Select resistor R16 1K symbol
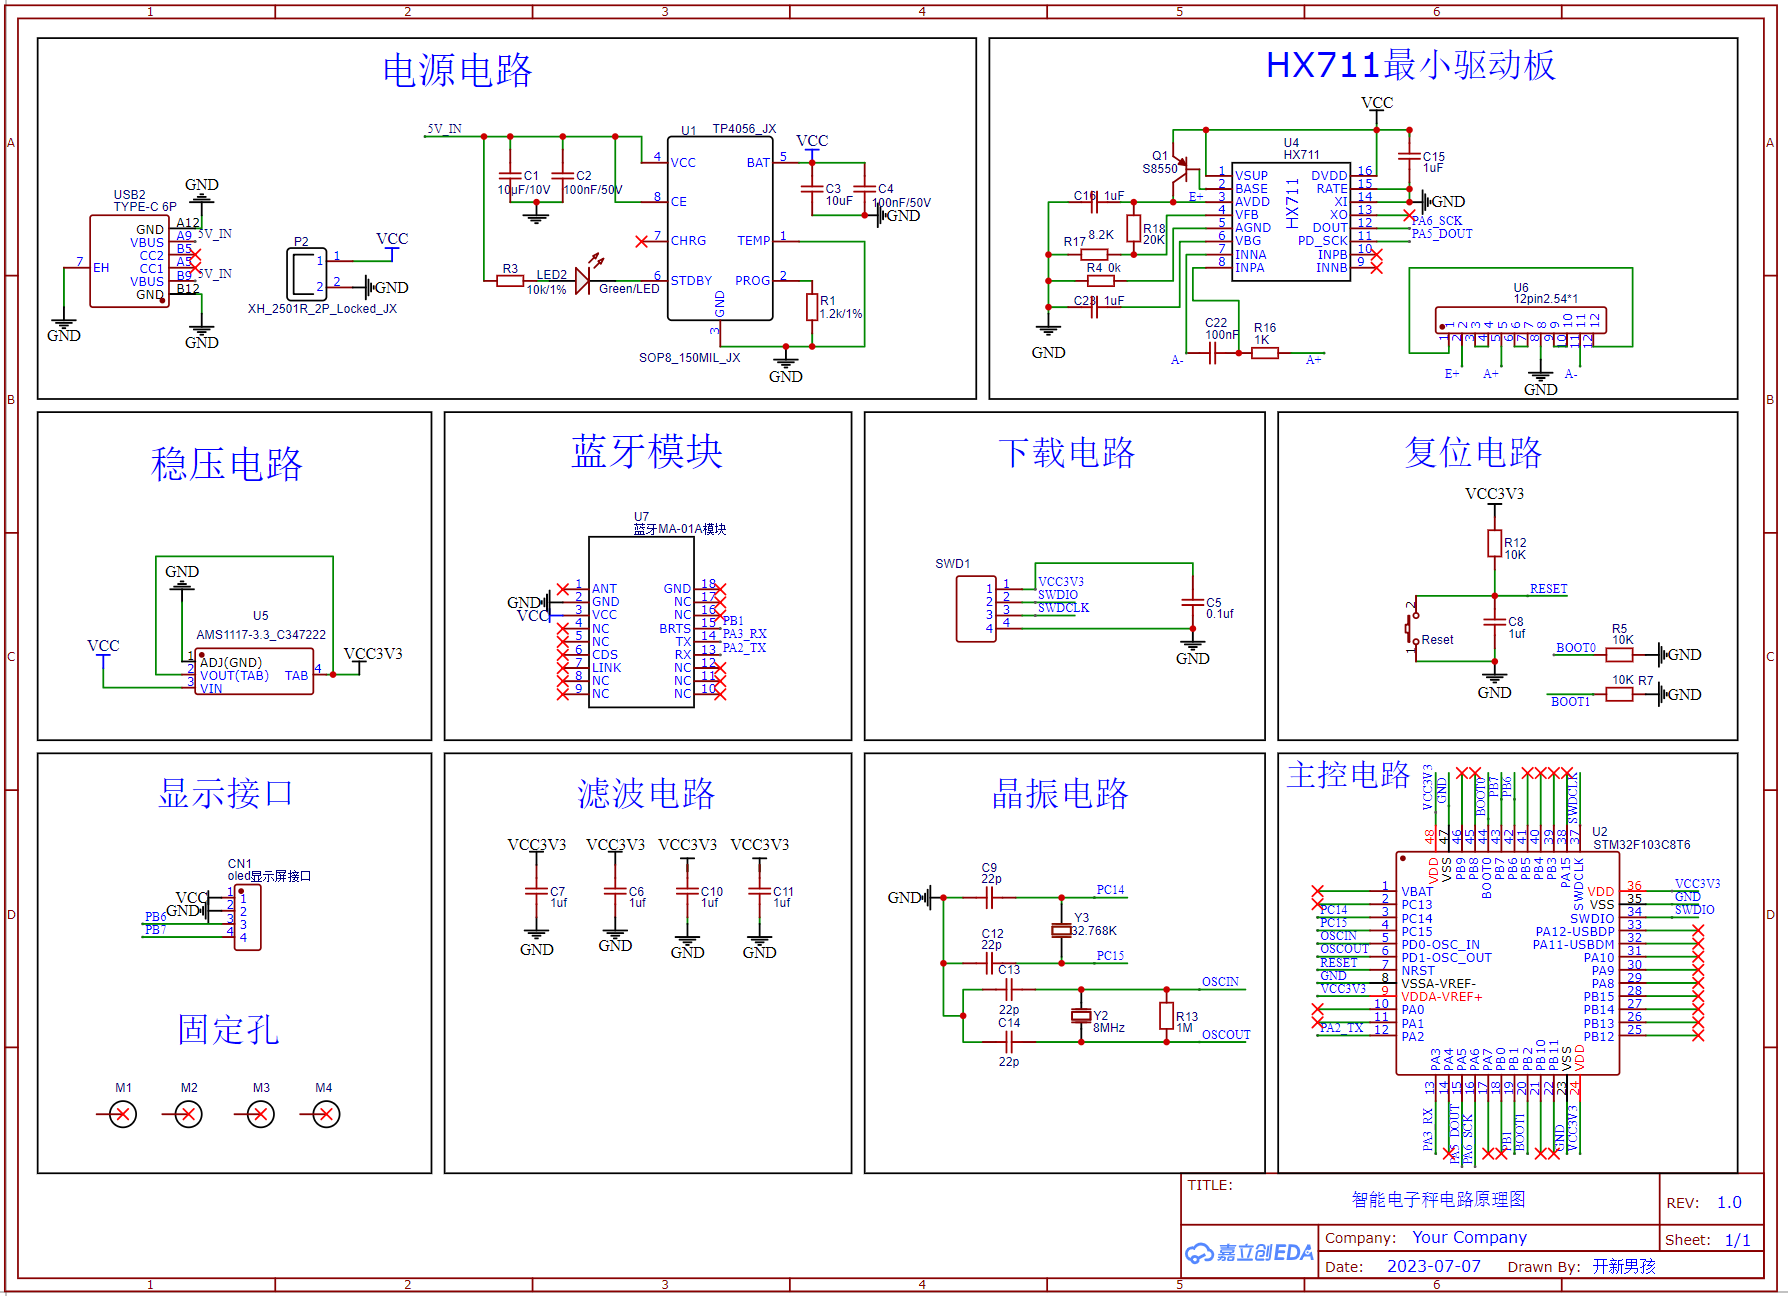Image resolution: width=1788 pixels, height=1296 pixels. click(1264, 352)
